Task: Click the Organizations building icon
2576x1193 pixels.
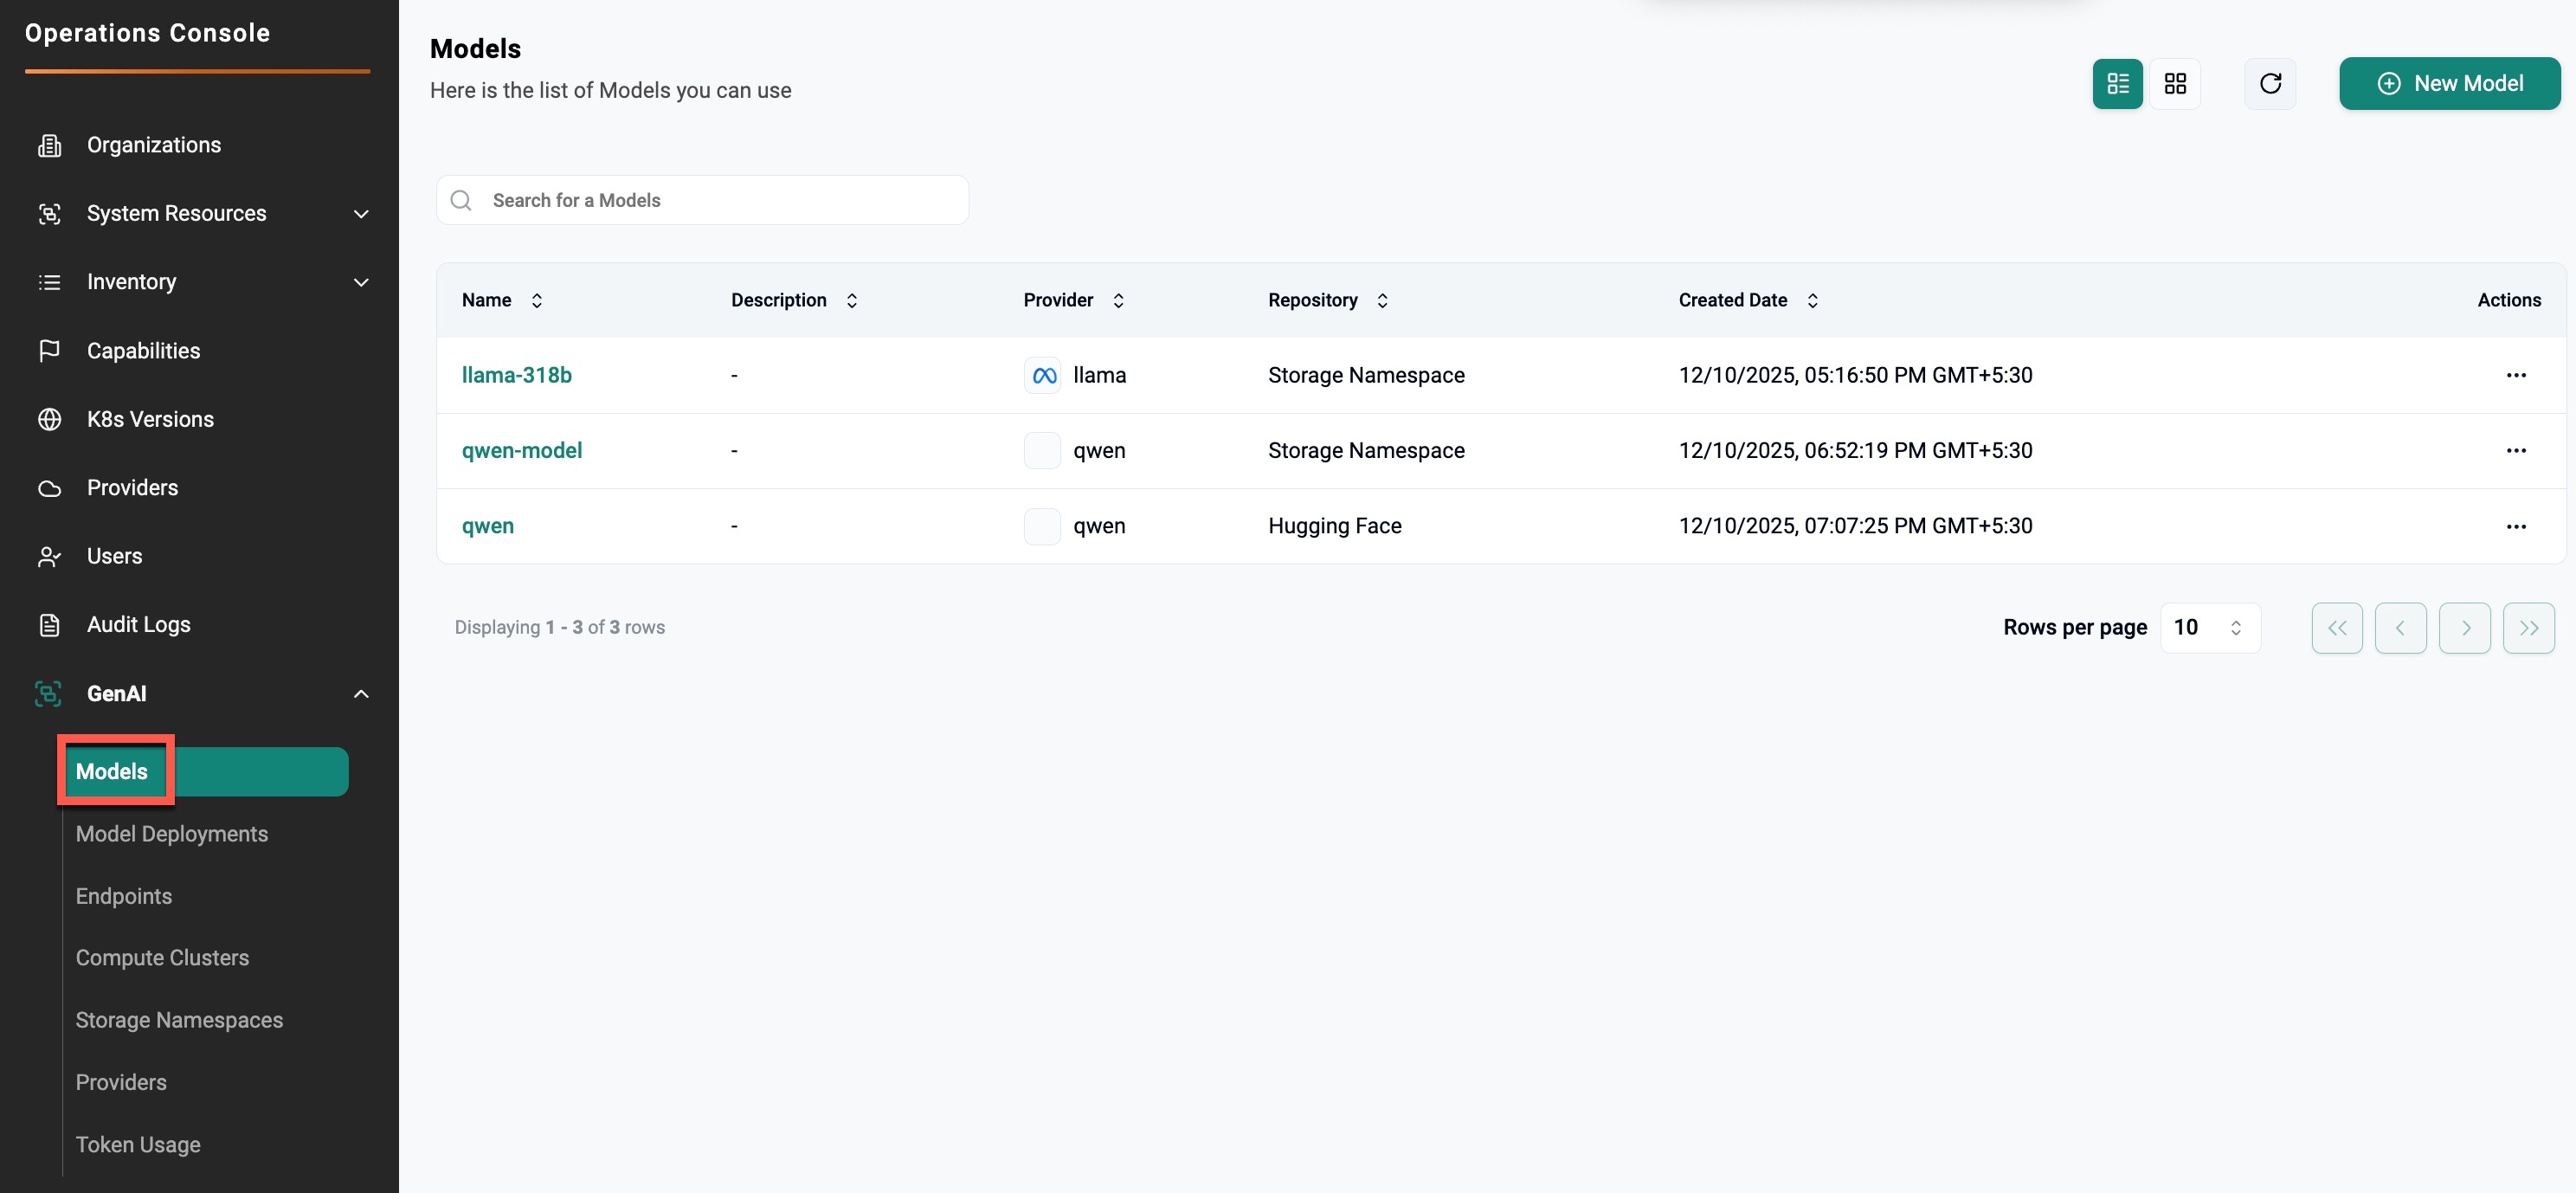Action: [49, 145]
